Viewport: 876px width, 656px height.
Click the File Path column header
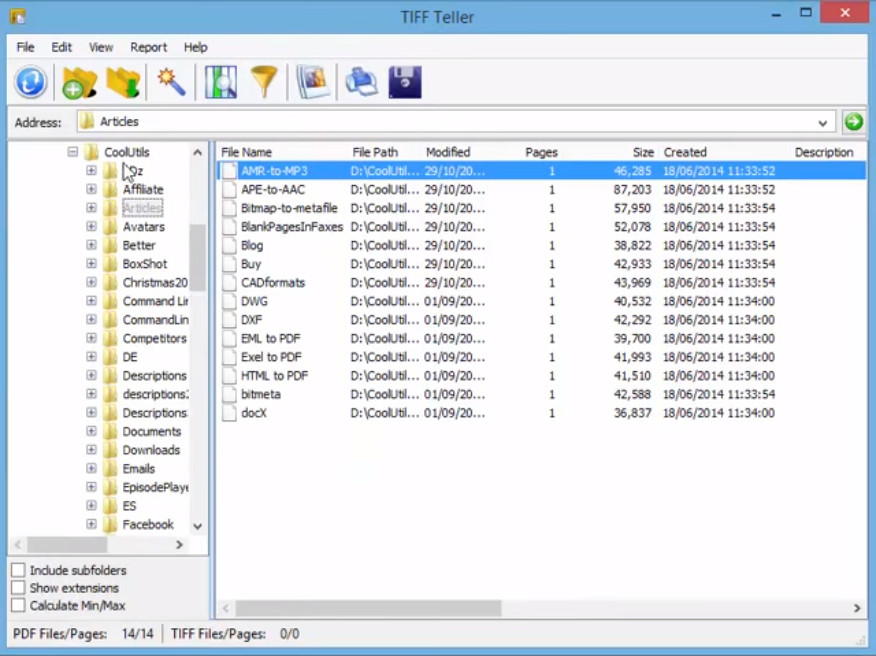tap(375, 152)
